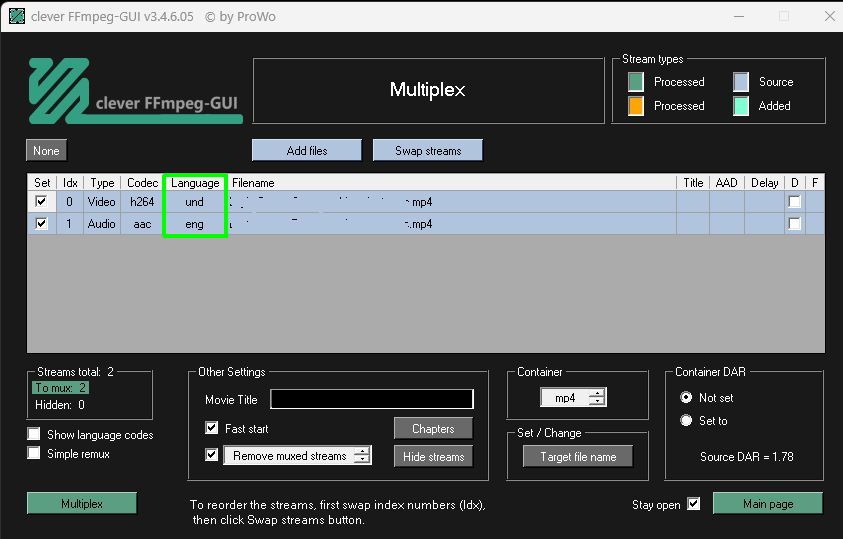Click the mp4 container spinner up arrow
This screenshot has height=539, width=843.
pos(597,393)
